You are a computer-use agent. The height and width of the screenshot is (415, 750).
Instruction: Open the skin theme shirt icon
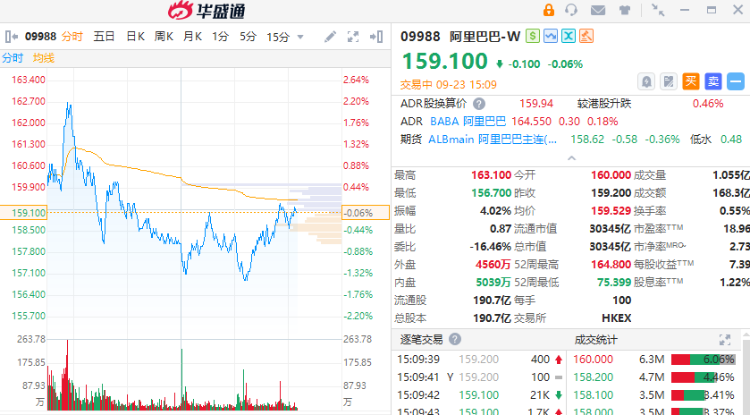(624, 10)
